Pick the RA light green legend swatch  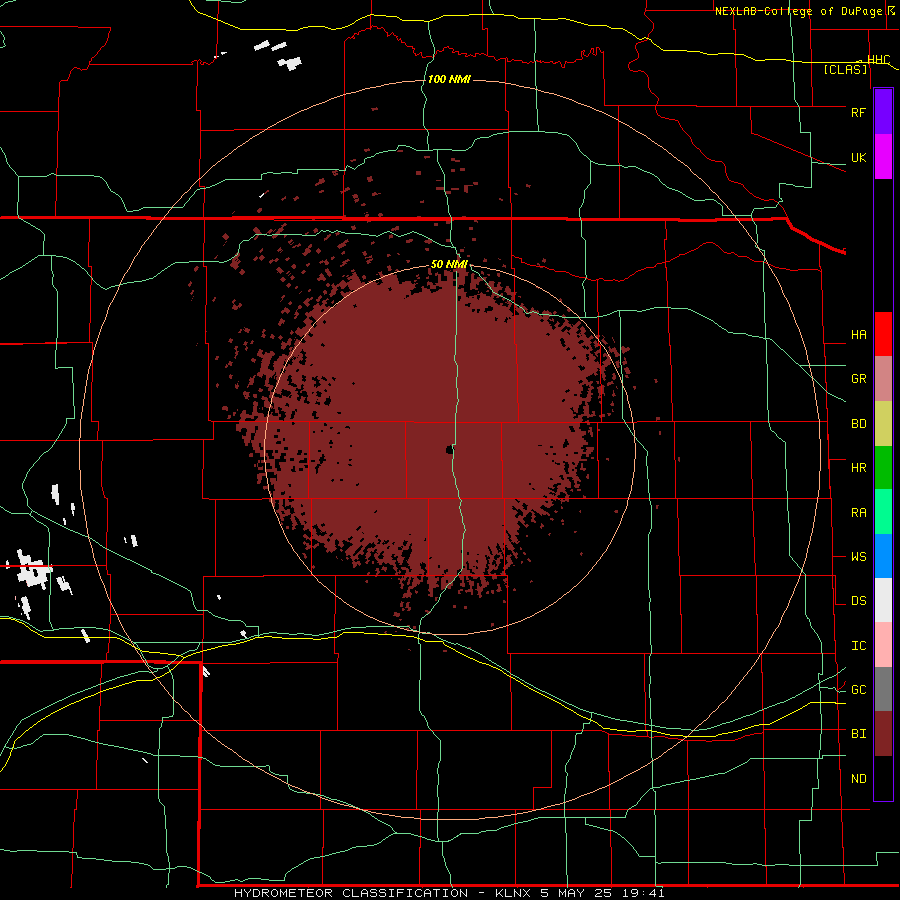883,512
